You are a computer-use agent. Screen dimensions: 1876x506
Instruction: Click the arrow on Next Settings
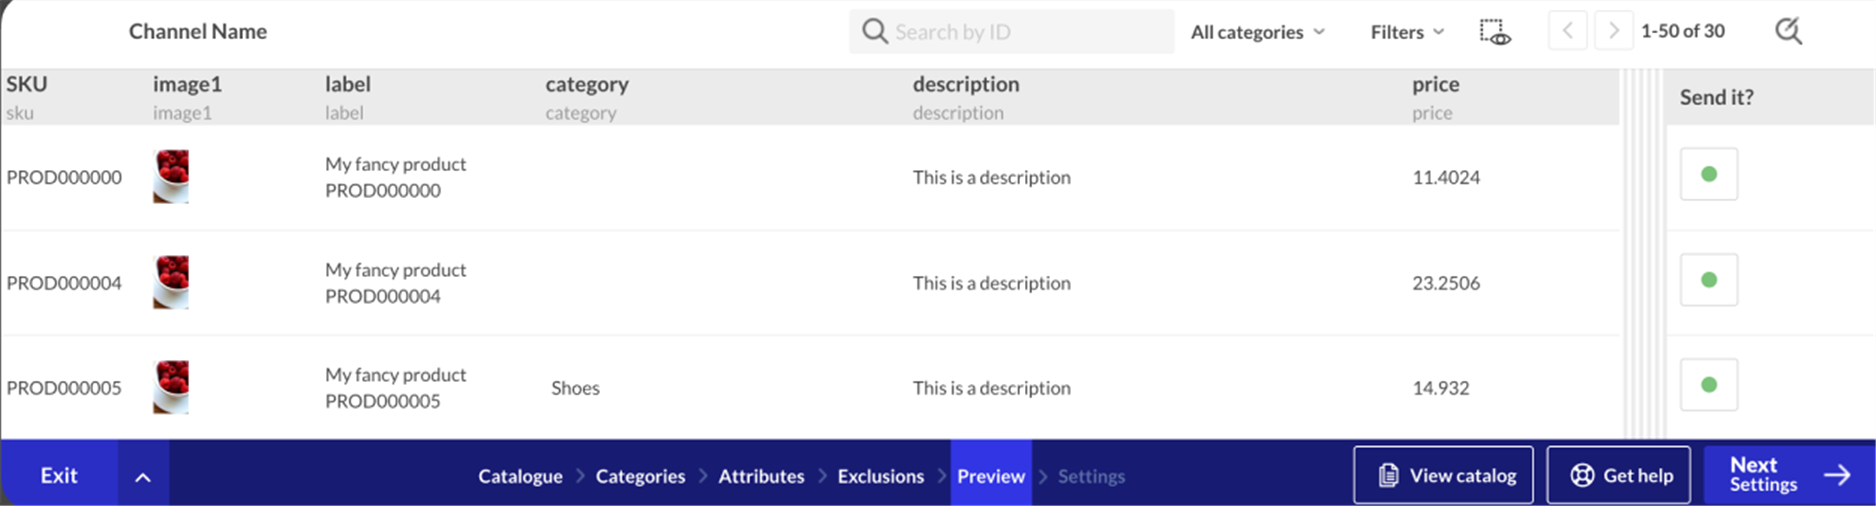[x=1837, y=475]
